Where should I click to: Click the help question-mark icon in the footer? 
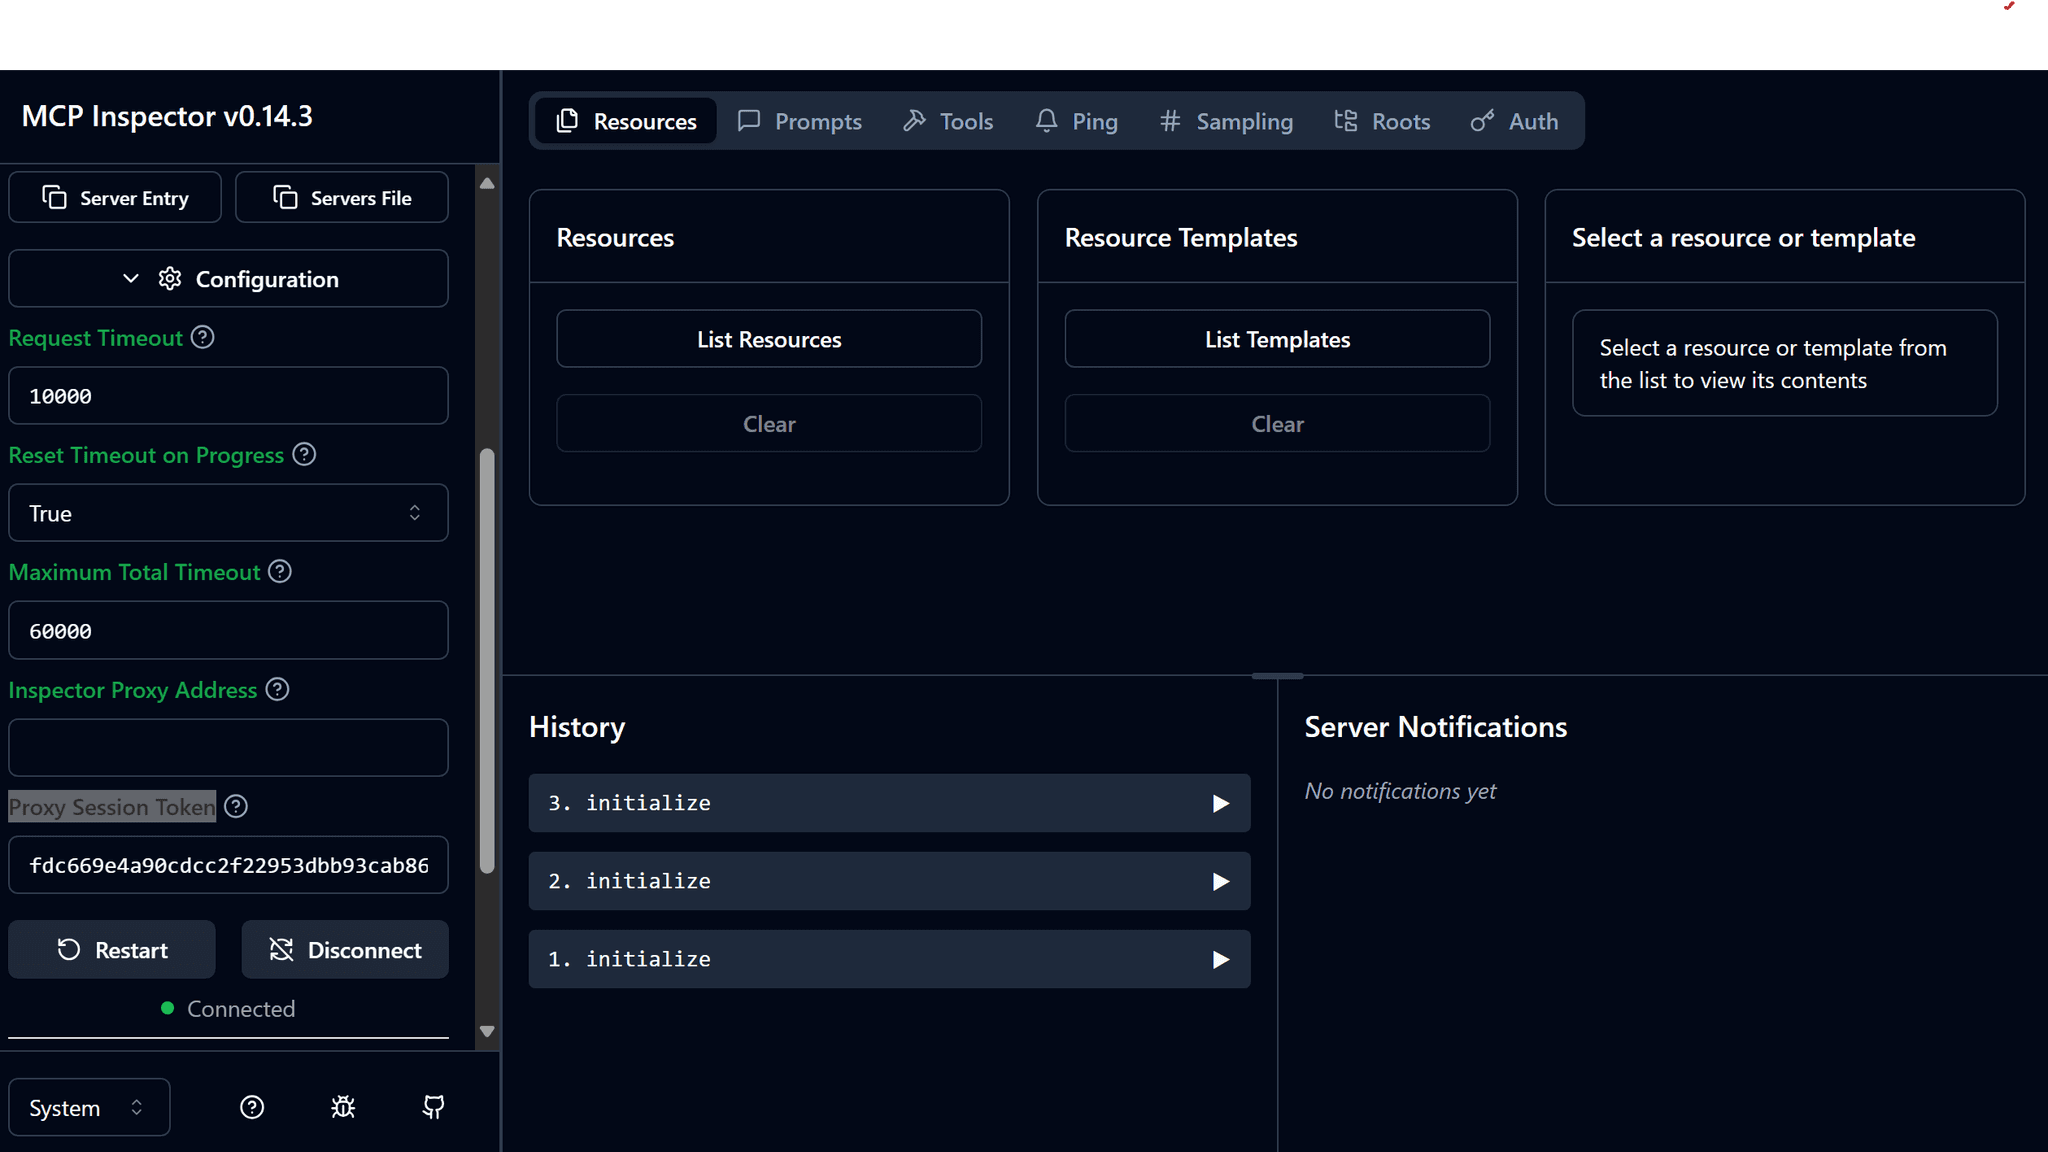[251, 1107]
